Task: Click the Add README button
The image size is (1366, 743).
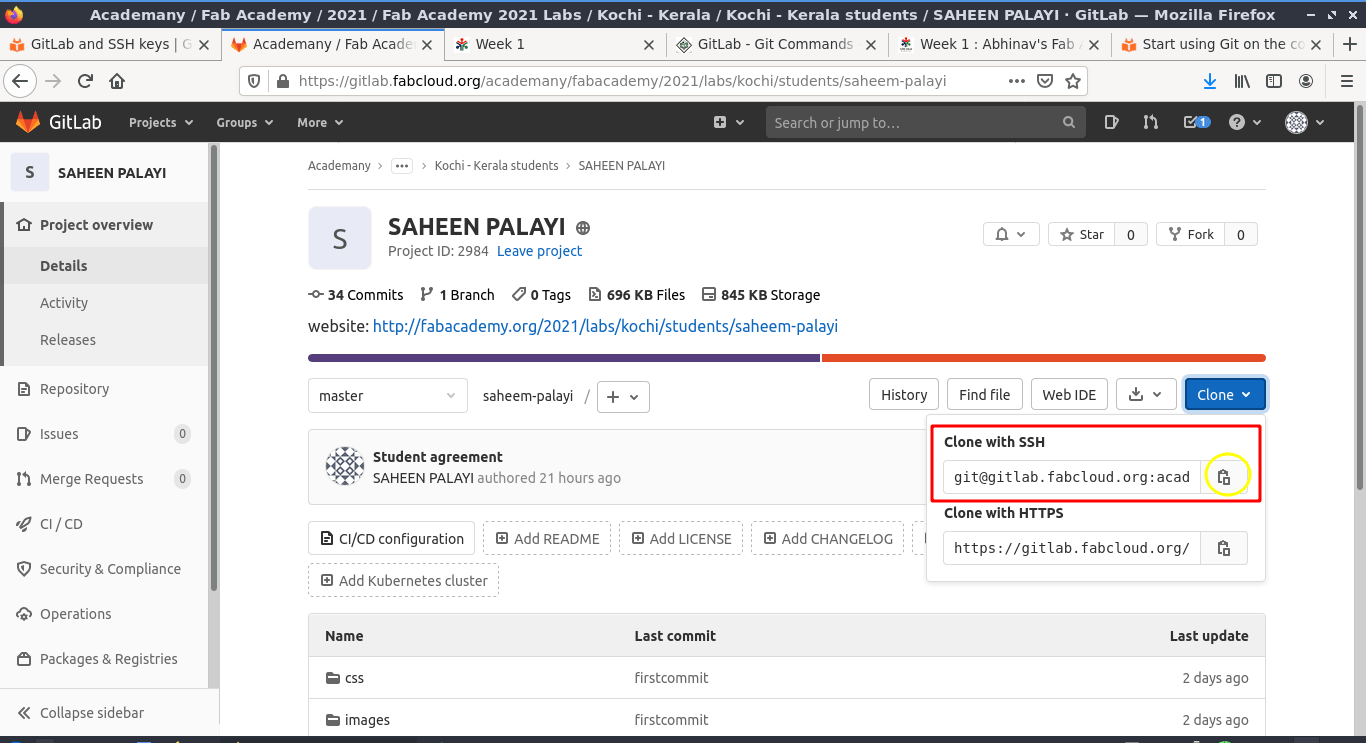Action: (x=546, y=538)
